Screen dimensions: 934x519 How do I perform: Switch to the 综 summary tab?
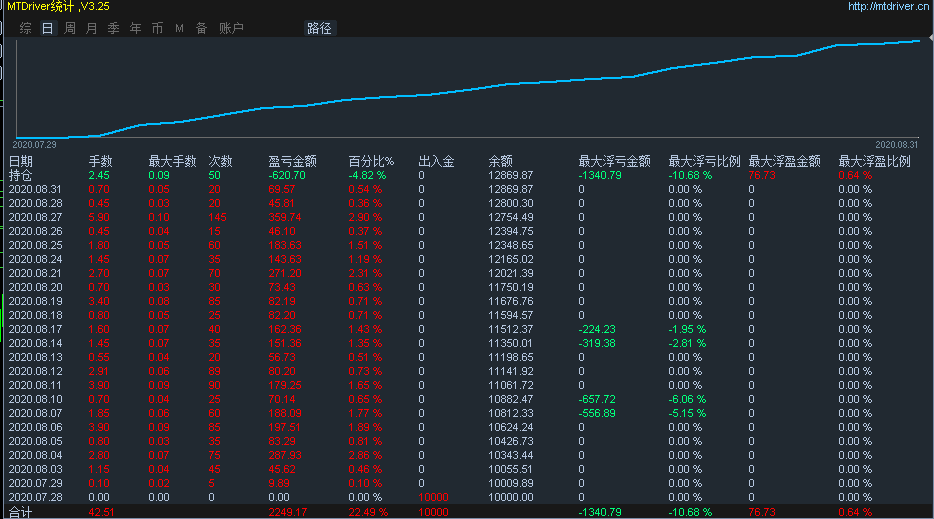click(25, 29)
